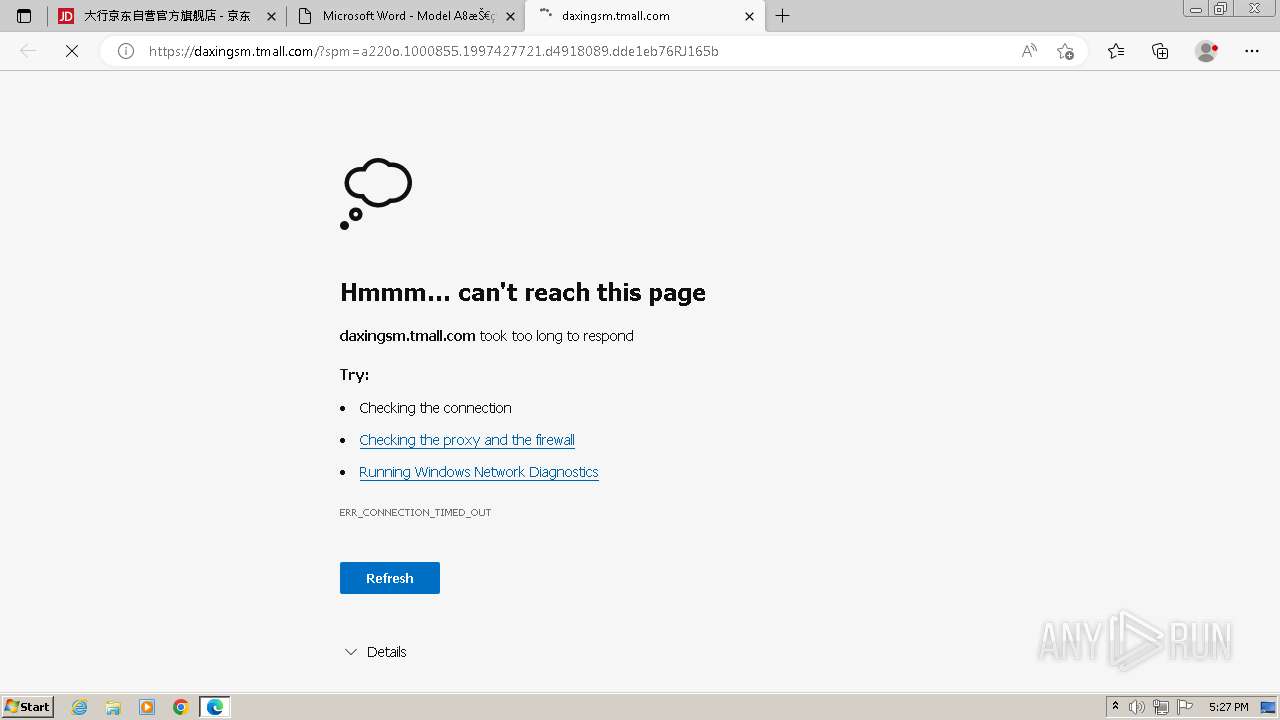The width and height of the screenshot is (1280, 720).
Task: Close the JD store tab
Action: click(271, 16)
